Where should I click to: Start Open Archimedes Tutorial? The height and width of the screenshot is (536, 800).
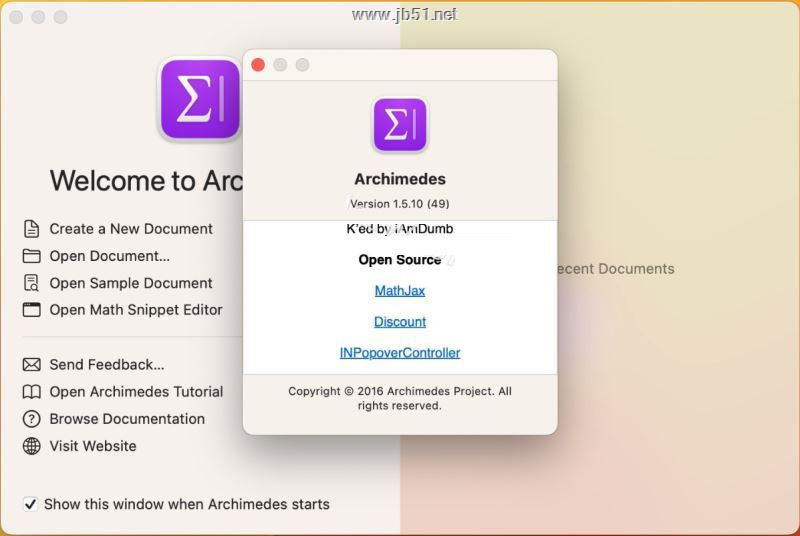pyautogui.click(x=136, y=392)
